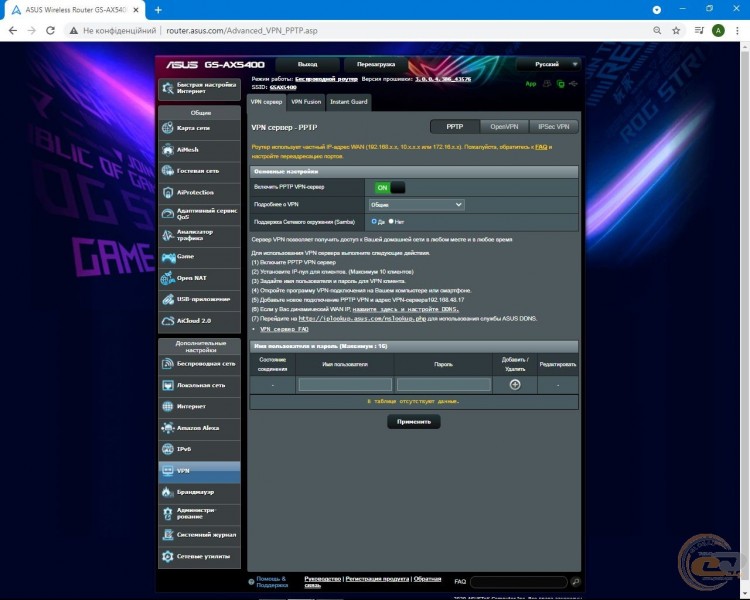Open a new browser tab
The width and height of the screenshot is (750, 600).
(158, 10)
